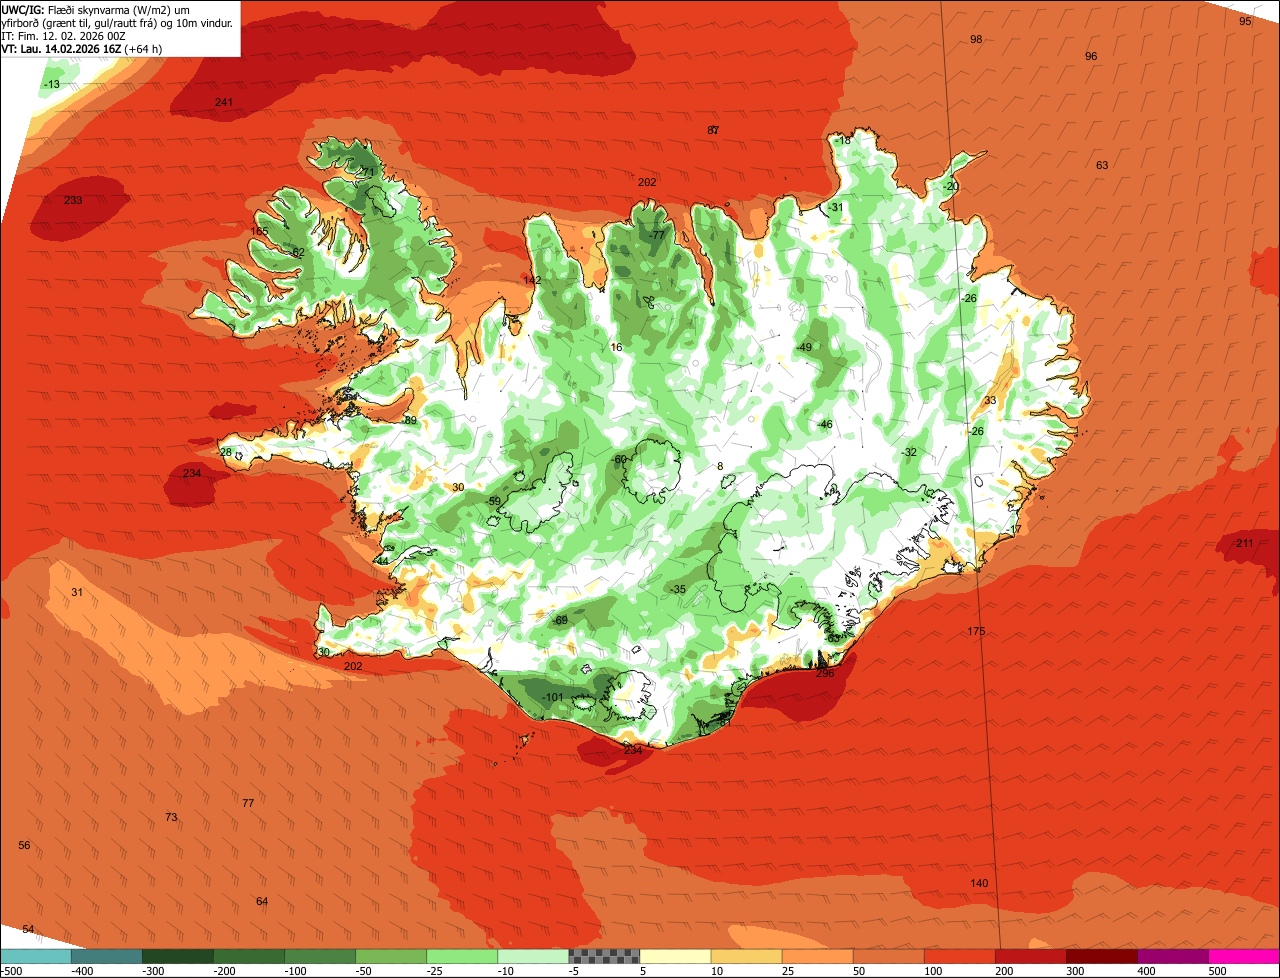The width and height of the screenshot is (1280, 978).
Task: Click the -13 flux value near the header
Action: pos(51,84)
